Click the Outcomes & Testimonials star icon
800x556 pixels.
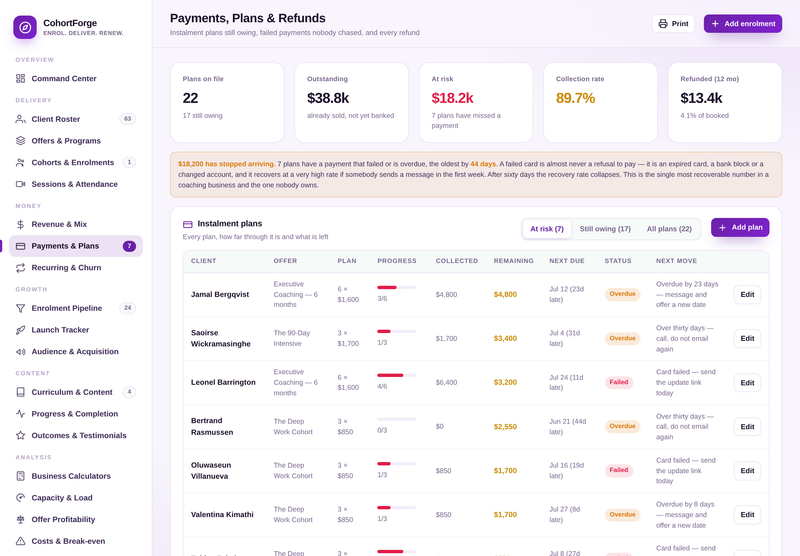coord(20,436)
